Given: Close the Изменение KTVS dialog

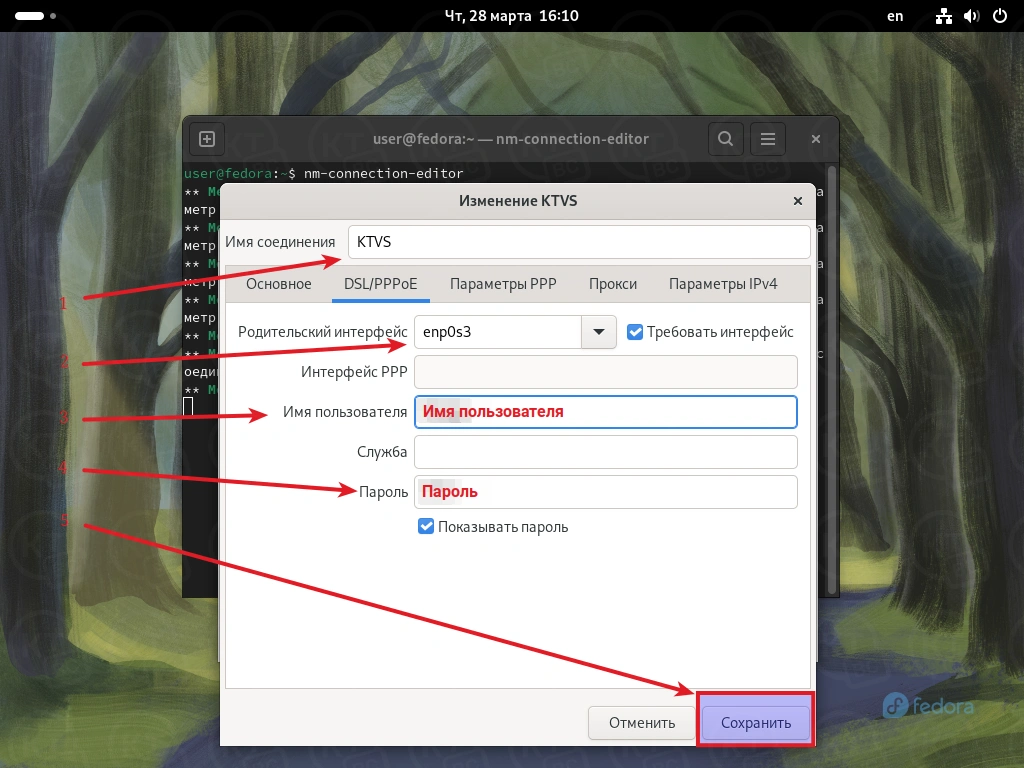Looking at the screenshot, I should click(798, 201).
